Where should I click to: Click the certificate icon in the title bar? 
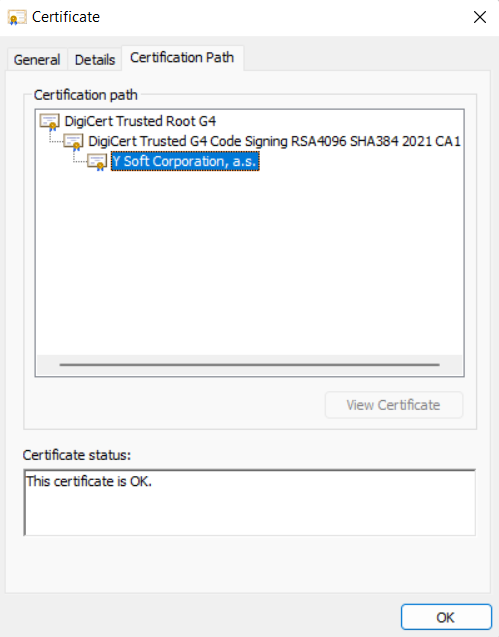tap(17, 17)
